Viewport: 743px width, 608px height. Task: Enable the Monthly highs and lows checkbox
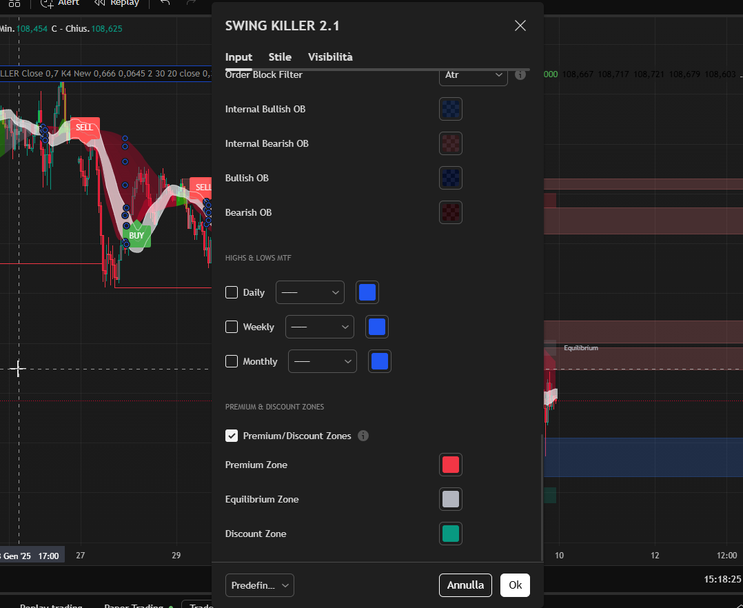(x=231, y=362)
